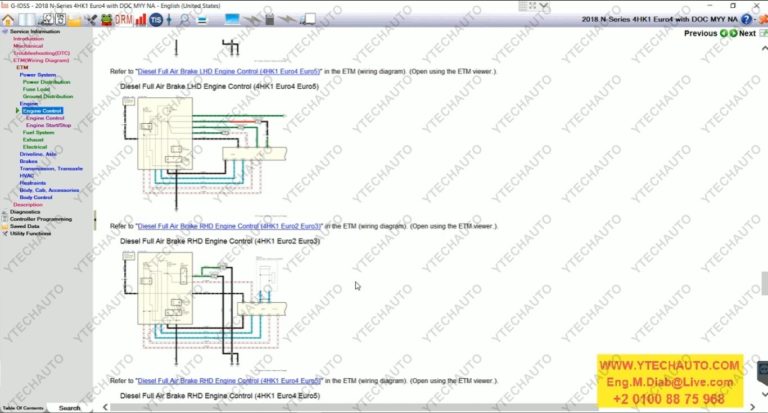Open Restraints tree node
Image resolution: width=768 pixels, height=413 pixels.
coord(32,183)
